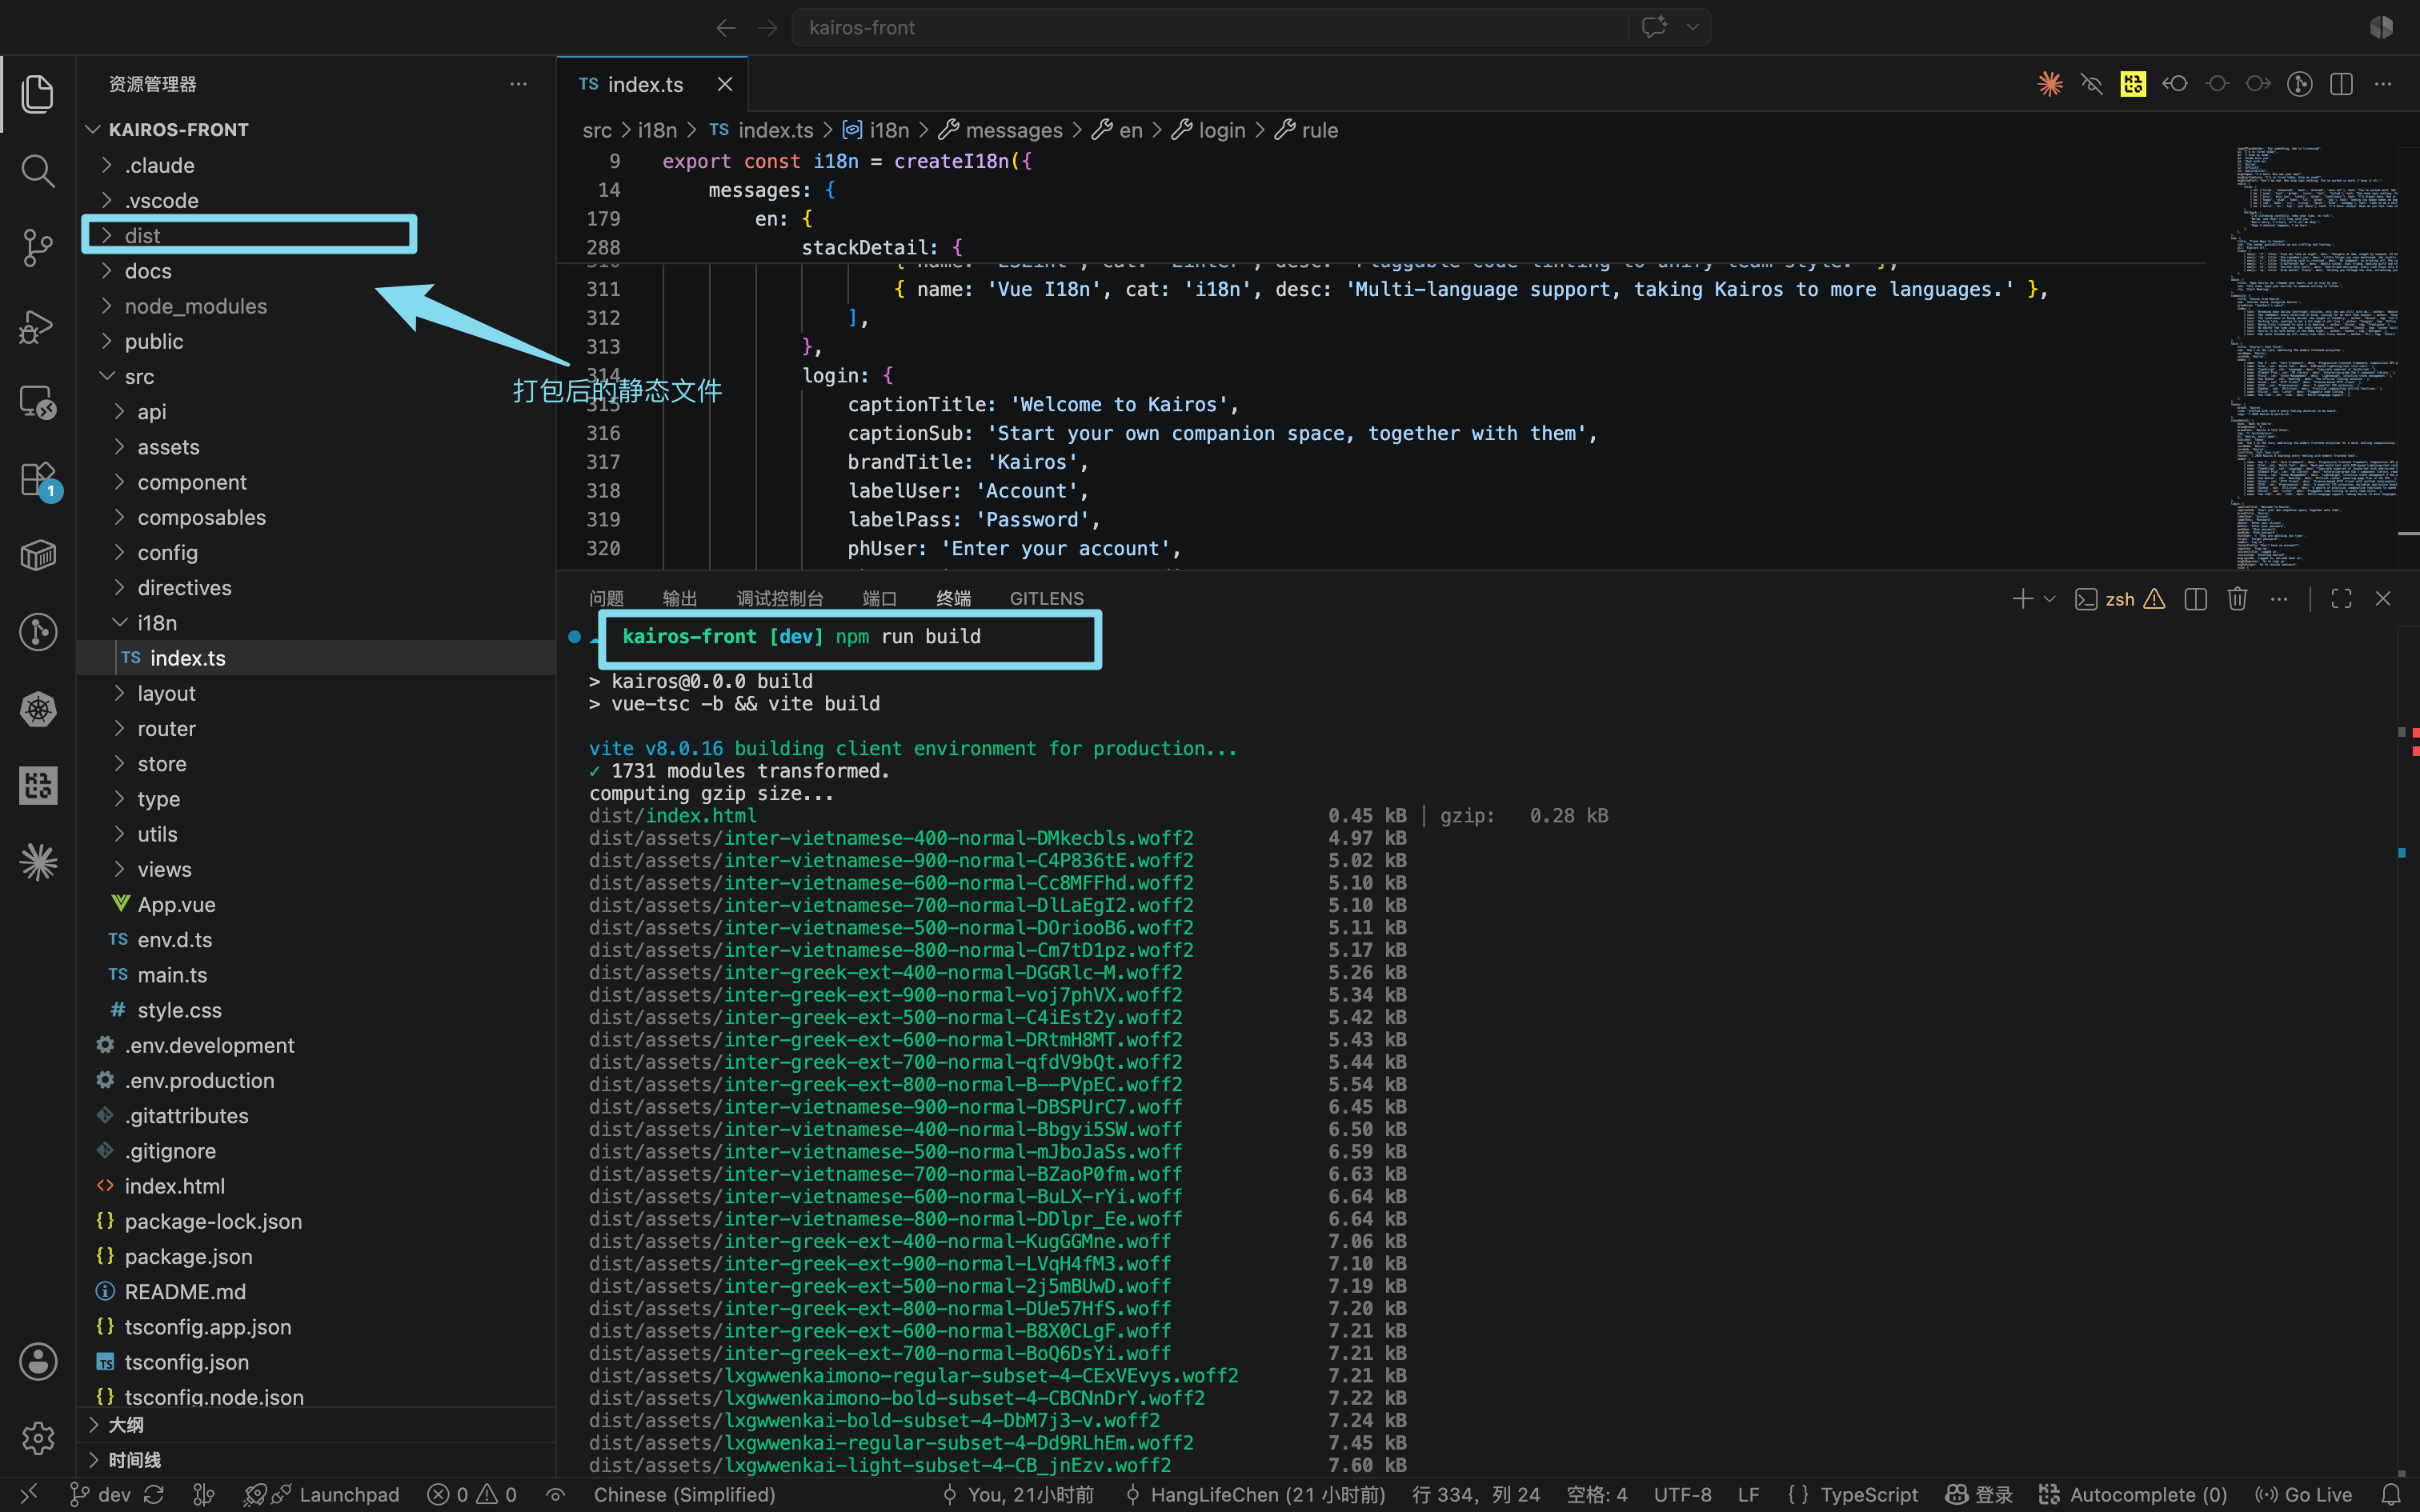Image resolution: width=2420 pixels, height=1512 pixels.
Task: Open the new terminal launch profile dropdown
Action: tap(2049, 599)
